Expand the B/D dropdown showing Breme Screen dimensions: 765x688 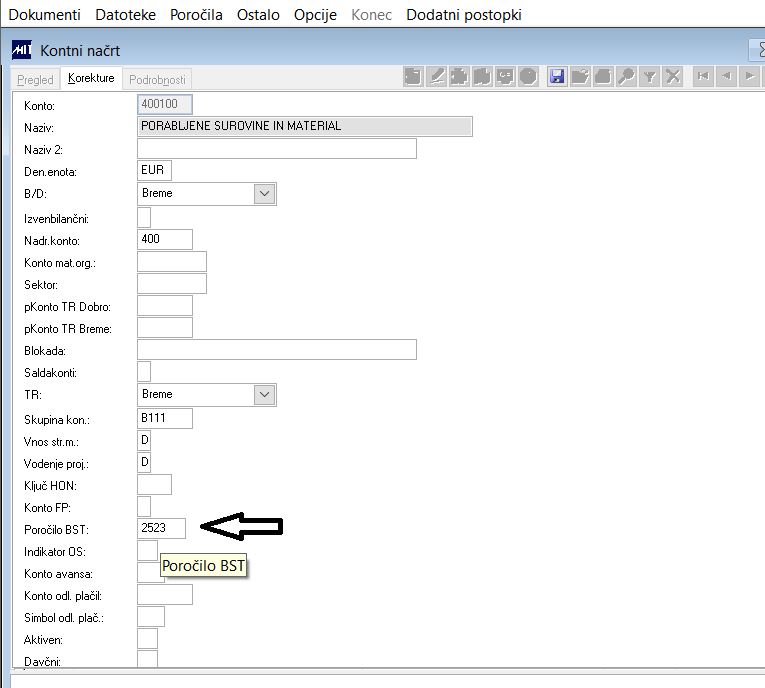(264, 194)
